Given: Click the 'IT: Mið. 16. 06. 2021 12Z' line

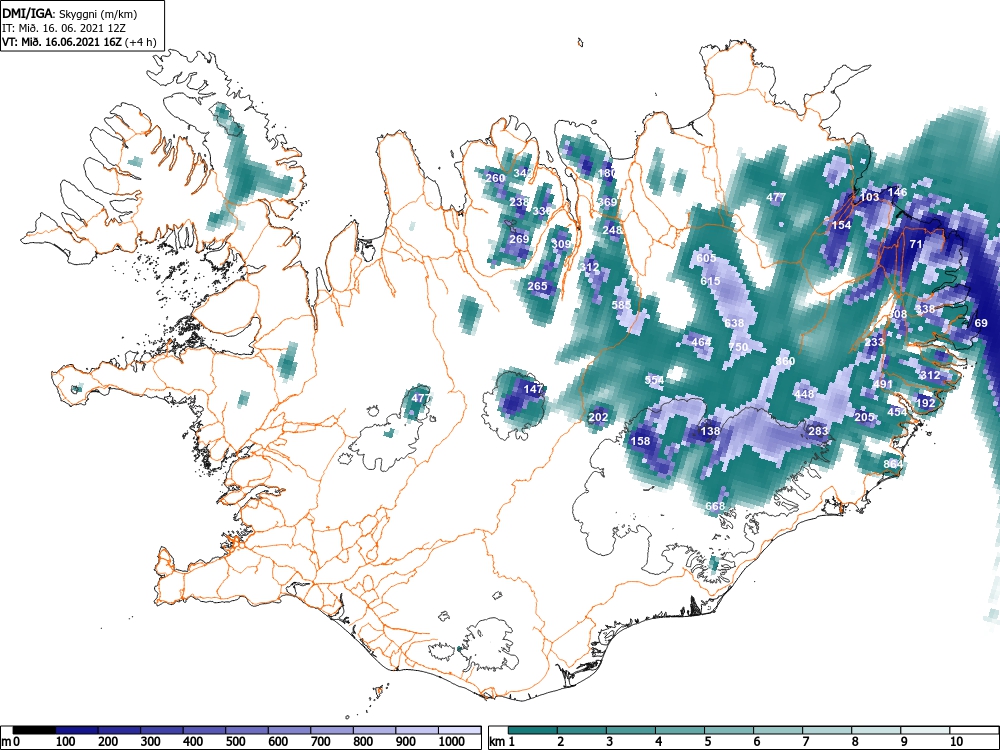Looking at the screenshot, I should coord(66,28).
